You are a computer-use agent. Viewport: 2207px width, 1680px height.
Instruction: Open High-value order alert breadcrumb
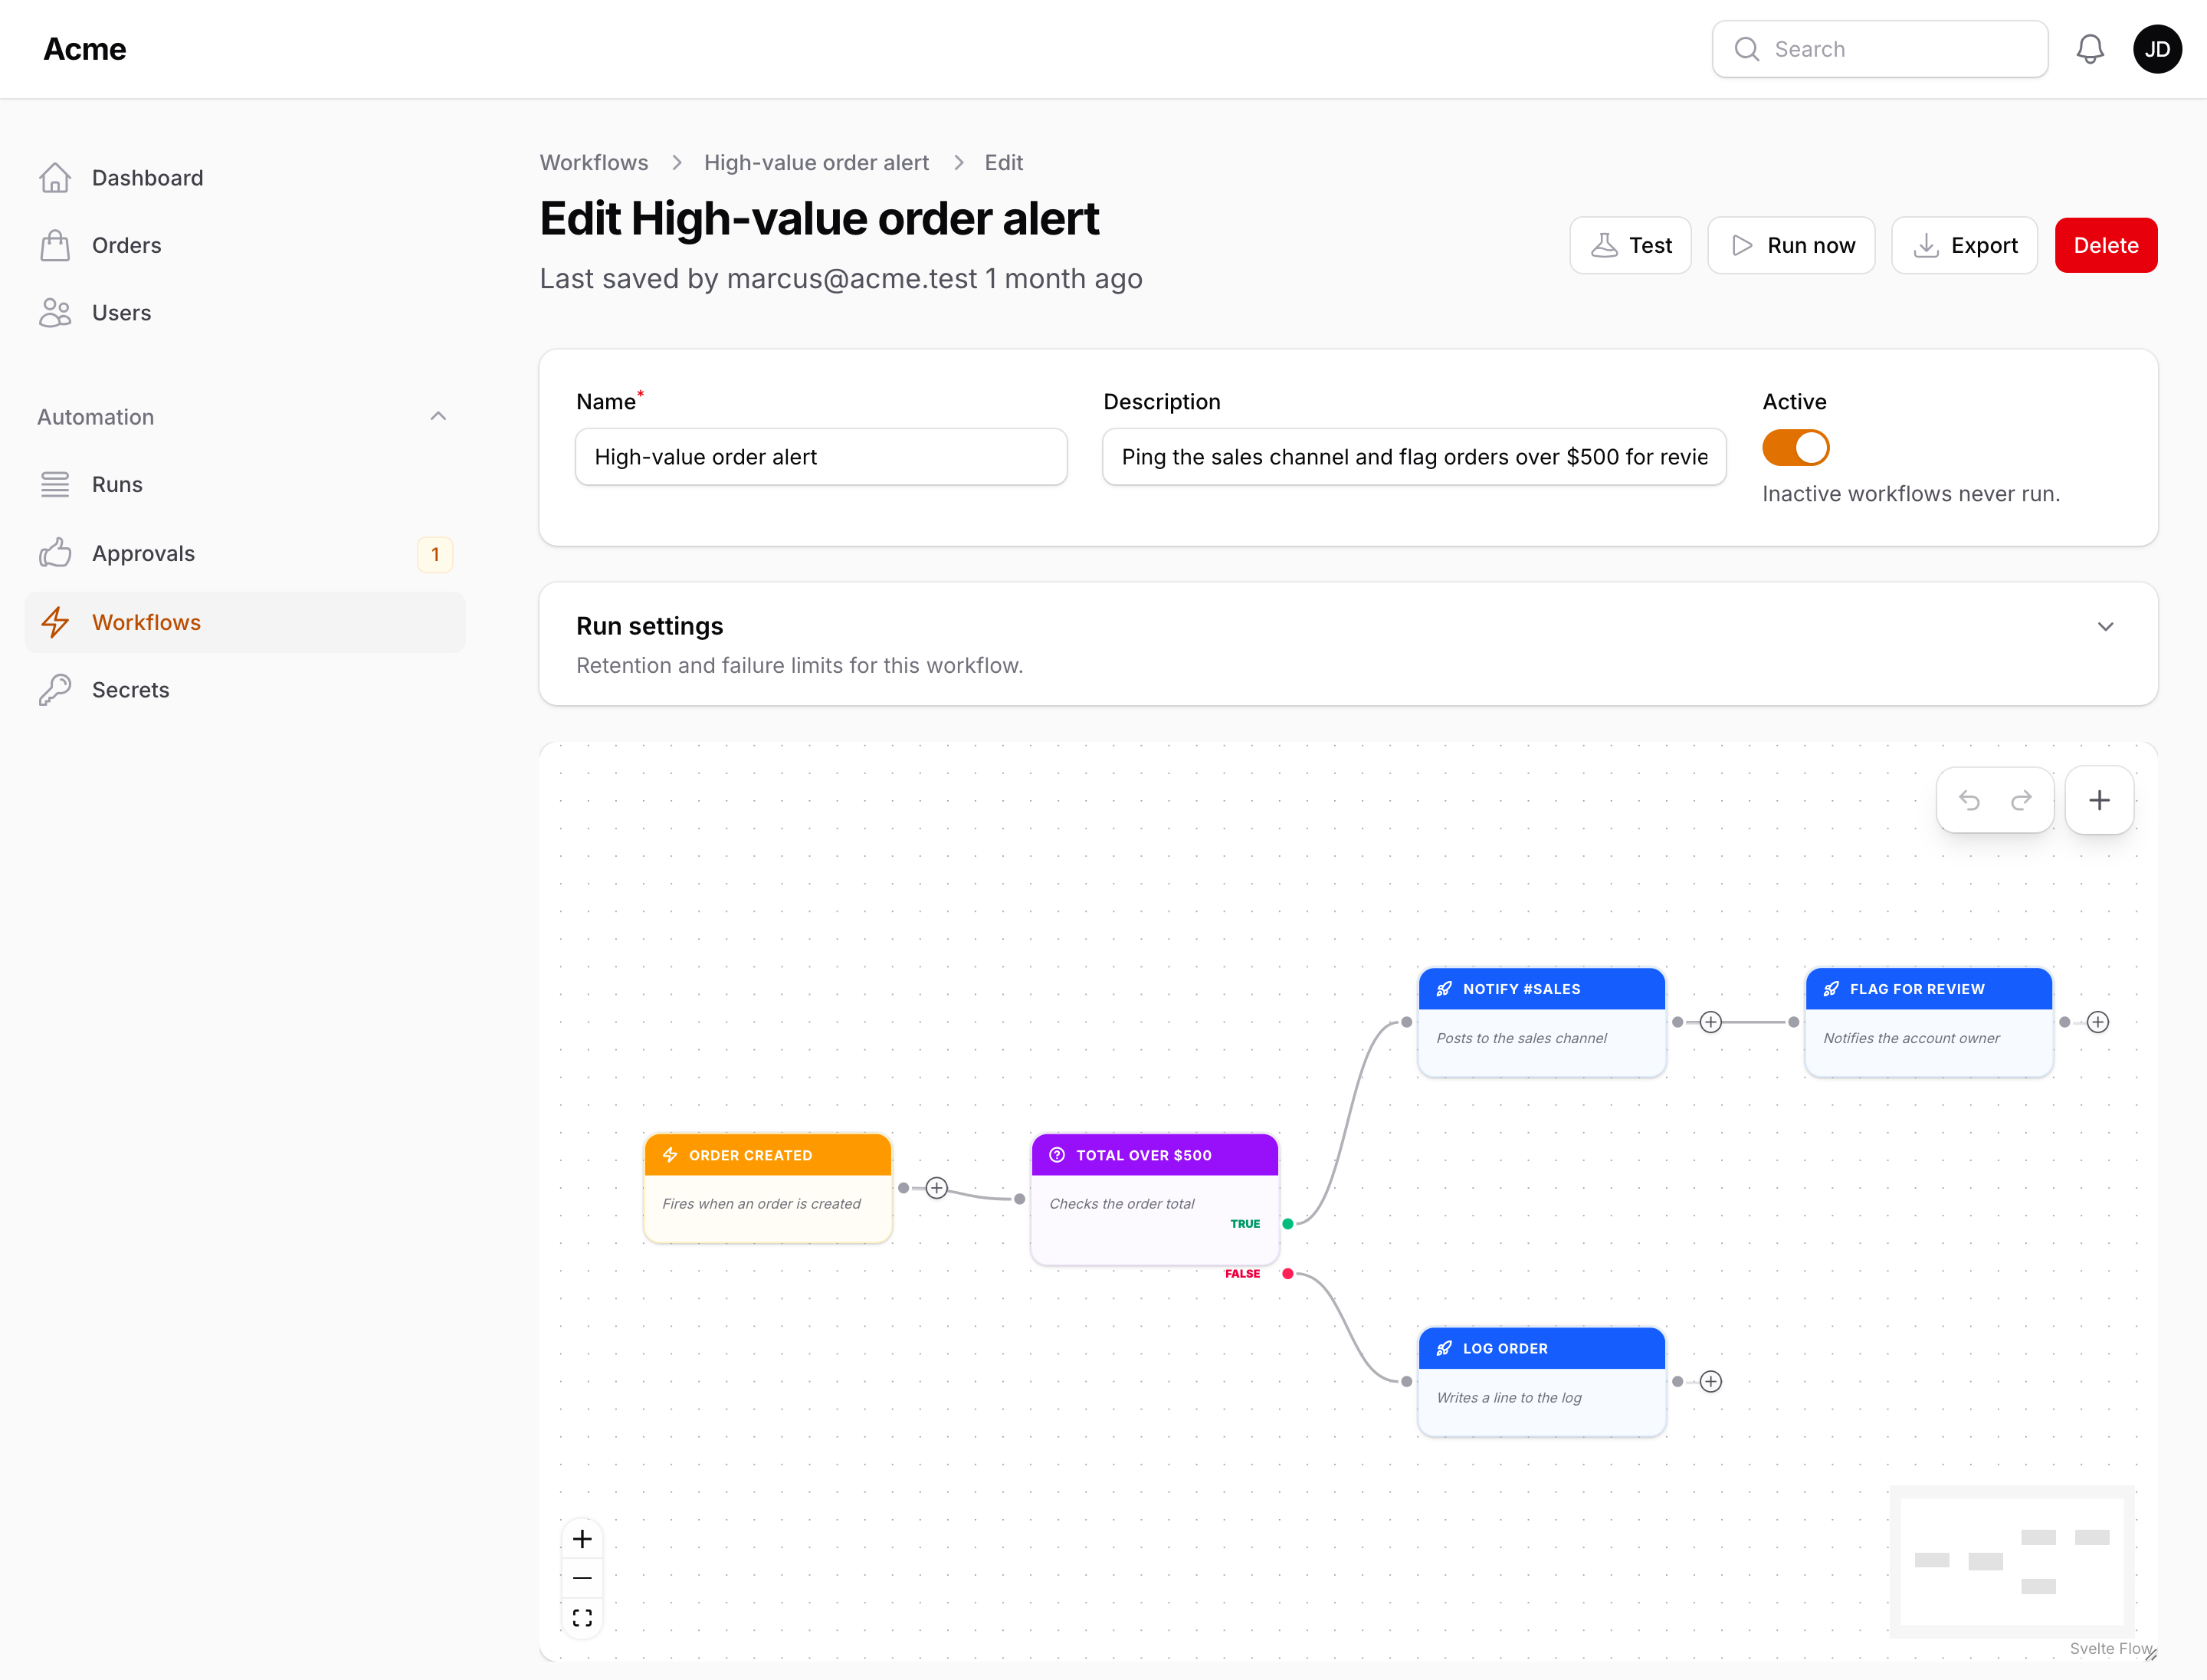tap(816, 162)
